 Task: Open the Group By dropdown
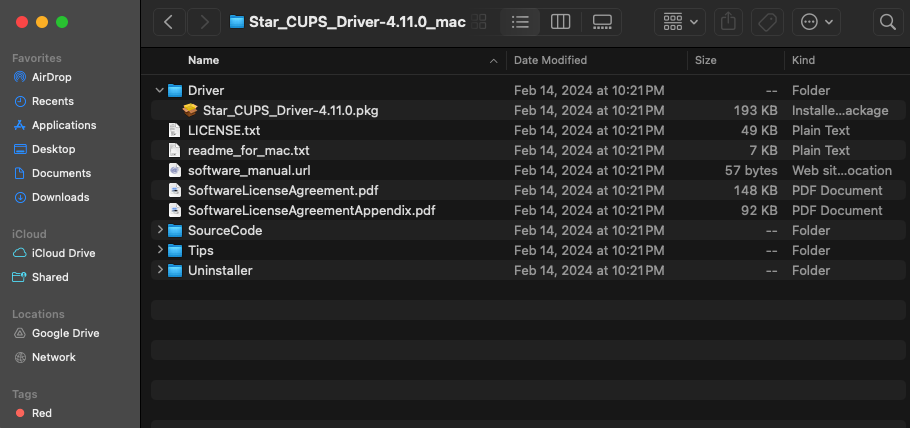[x=680, y=22]
